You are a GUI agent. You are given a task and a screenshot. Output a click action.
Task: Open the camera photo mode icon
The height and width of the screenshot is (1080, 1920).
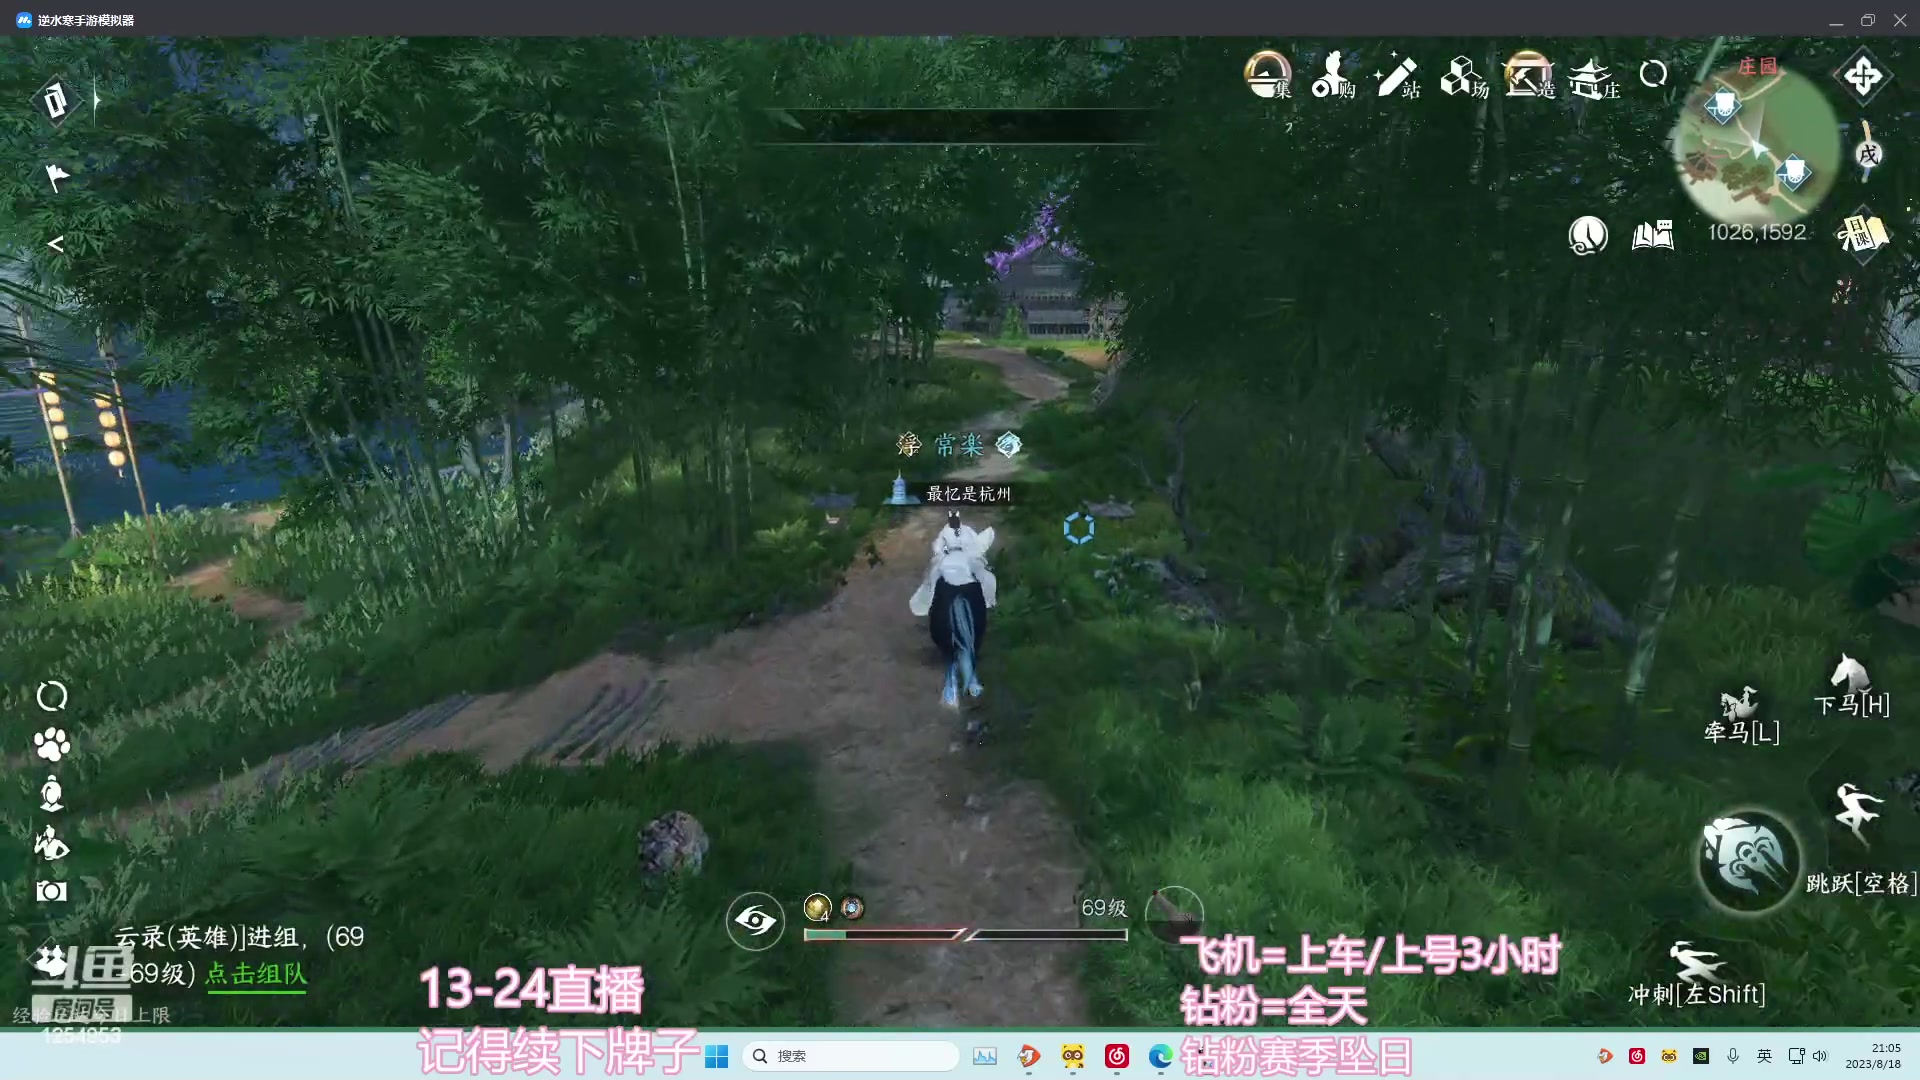coord(52,891)
